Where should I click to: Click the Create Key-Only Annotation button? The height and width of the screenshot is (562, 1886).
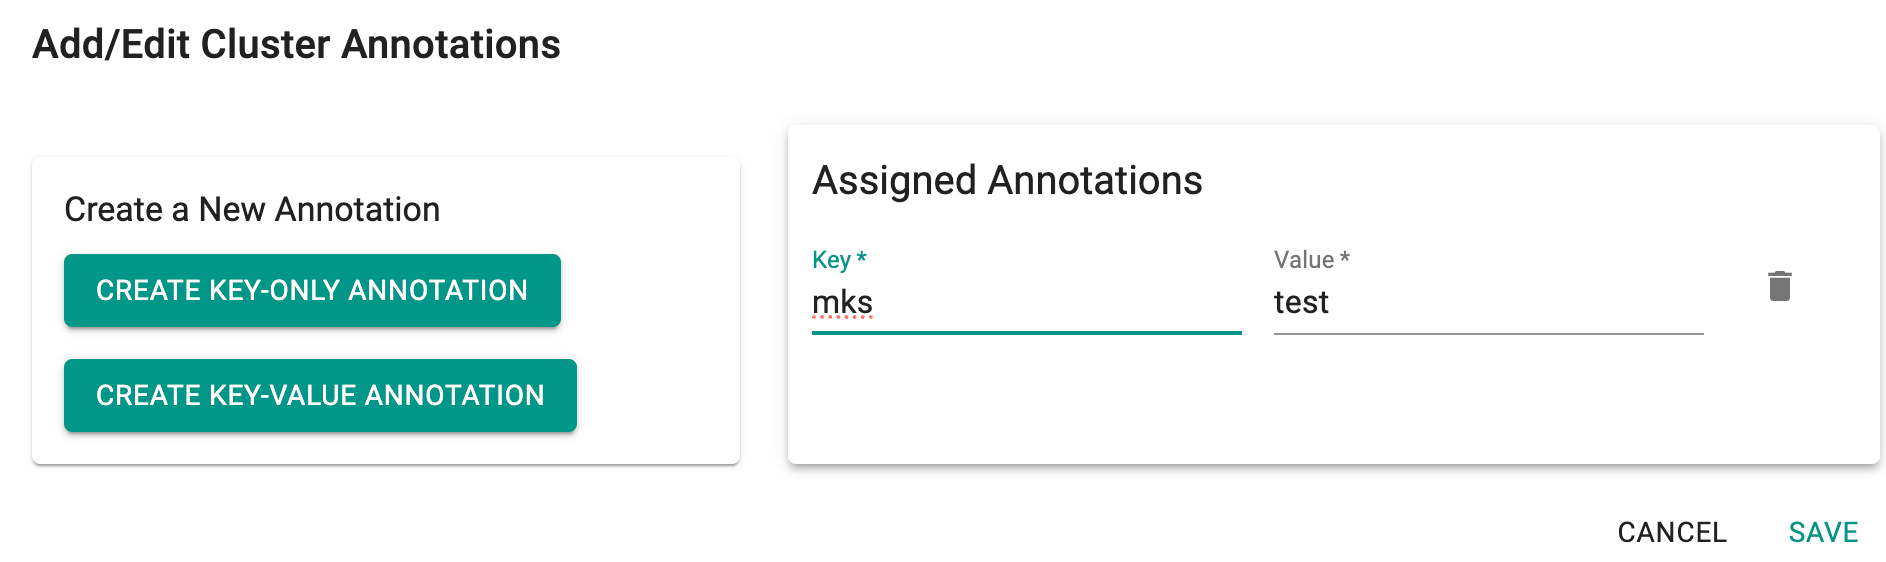312,290
